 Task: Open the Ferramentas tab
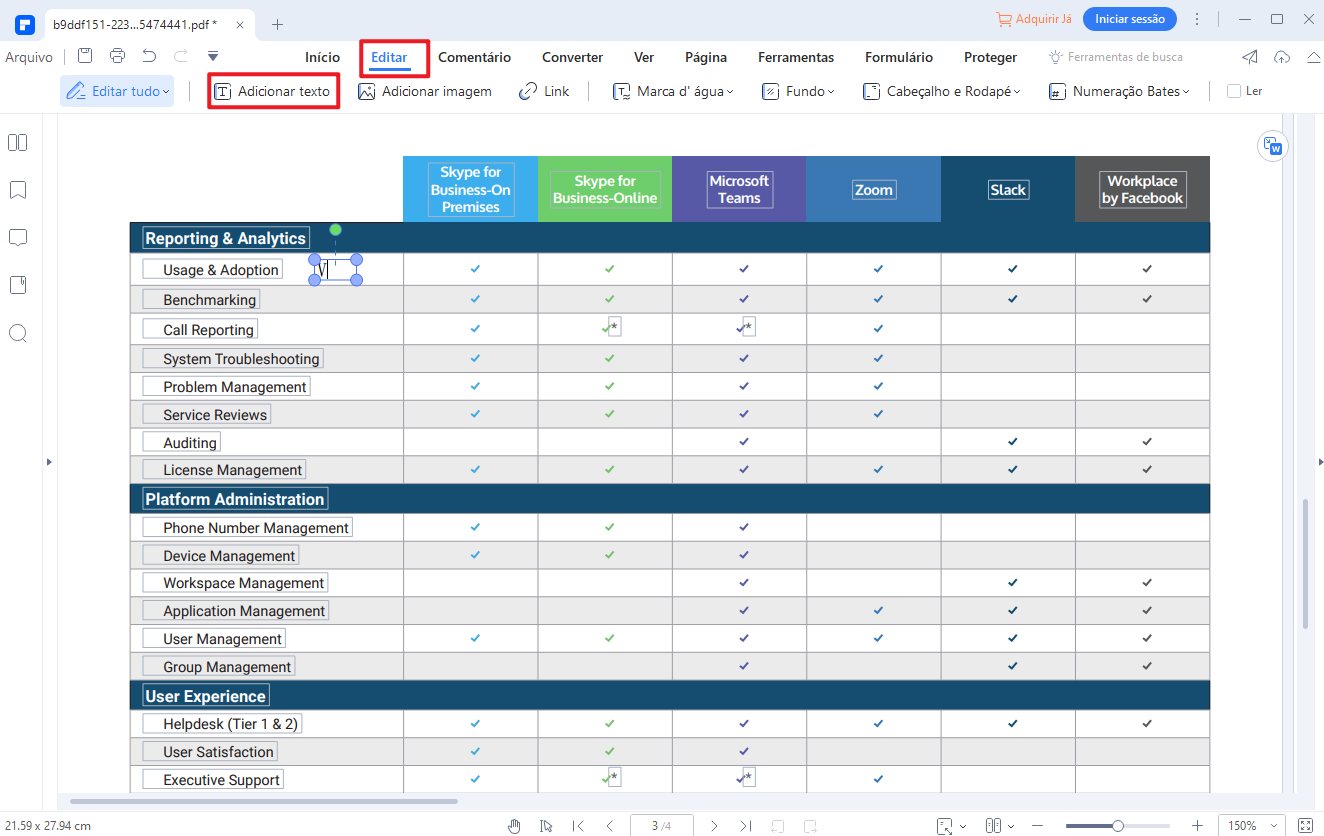click(796, 57)
